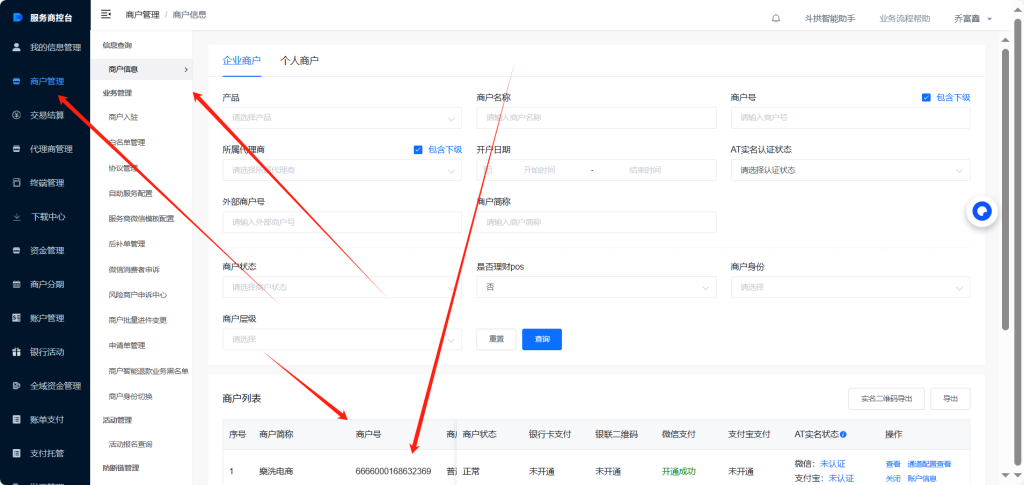Viewport: 1024px width, 485px height.
Task: Click the 账单支付 list icon
Action: click(x=17, y=419)
